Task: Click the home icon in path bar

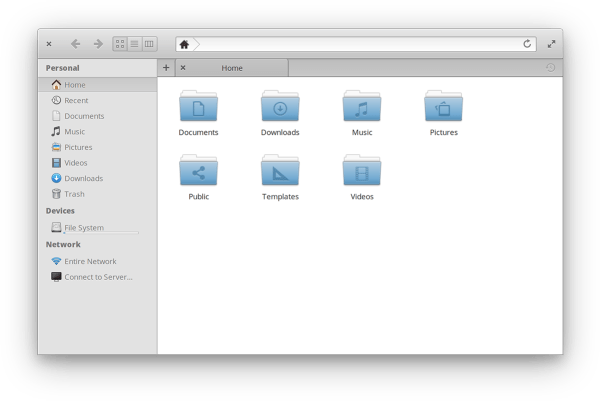Action: (x=184, y=44)
